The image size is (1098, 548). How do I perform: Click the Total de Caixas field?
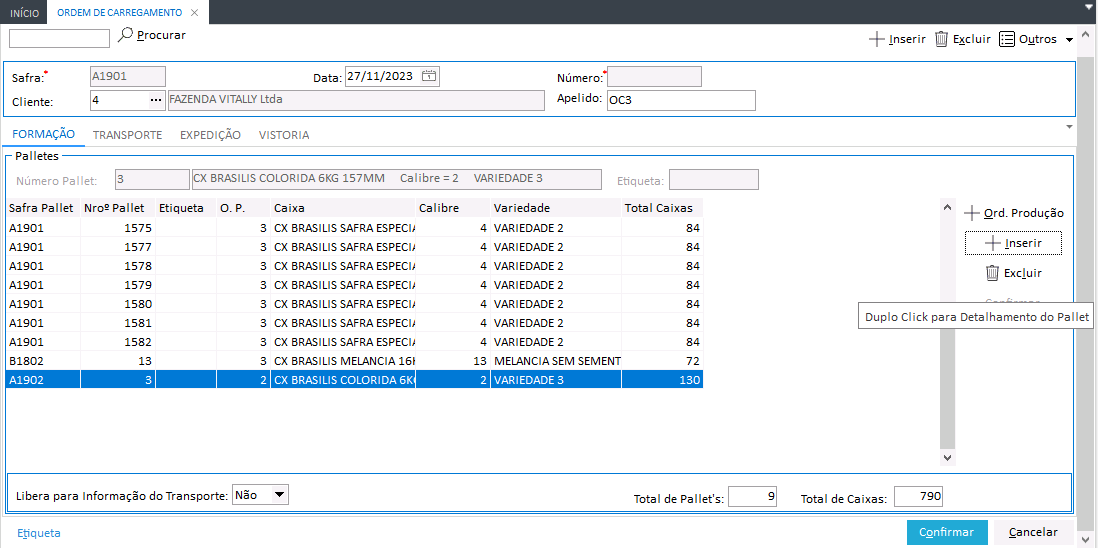tap(919, 497)
